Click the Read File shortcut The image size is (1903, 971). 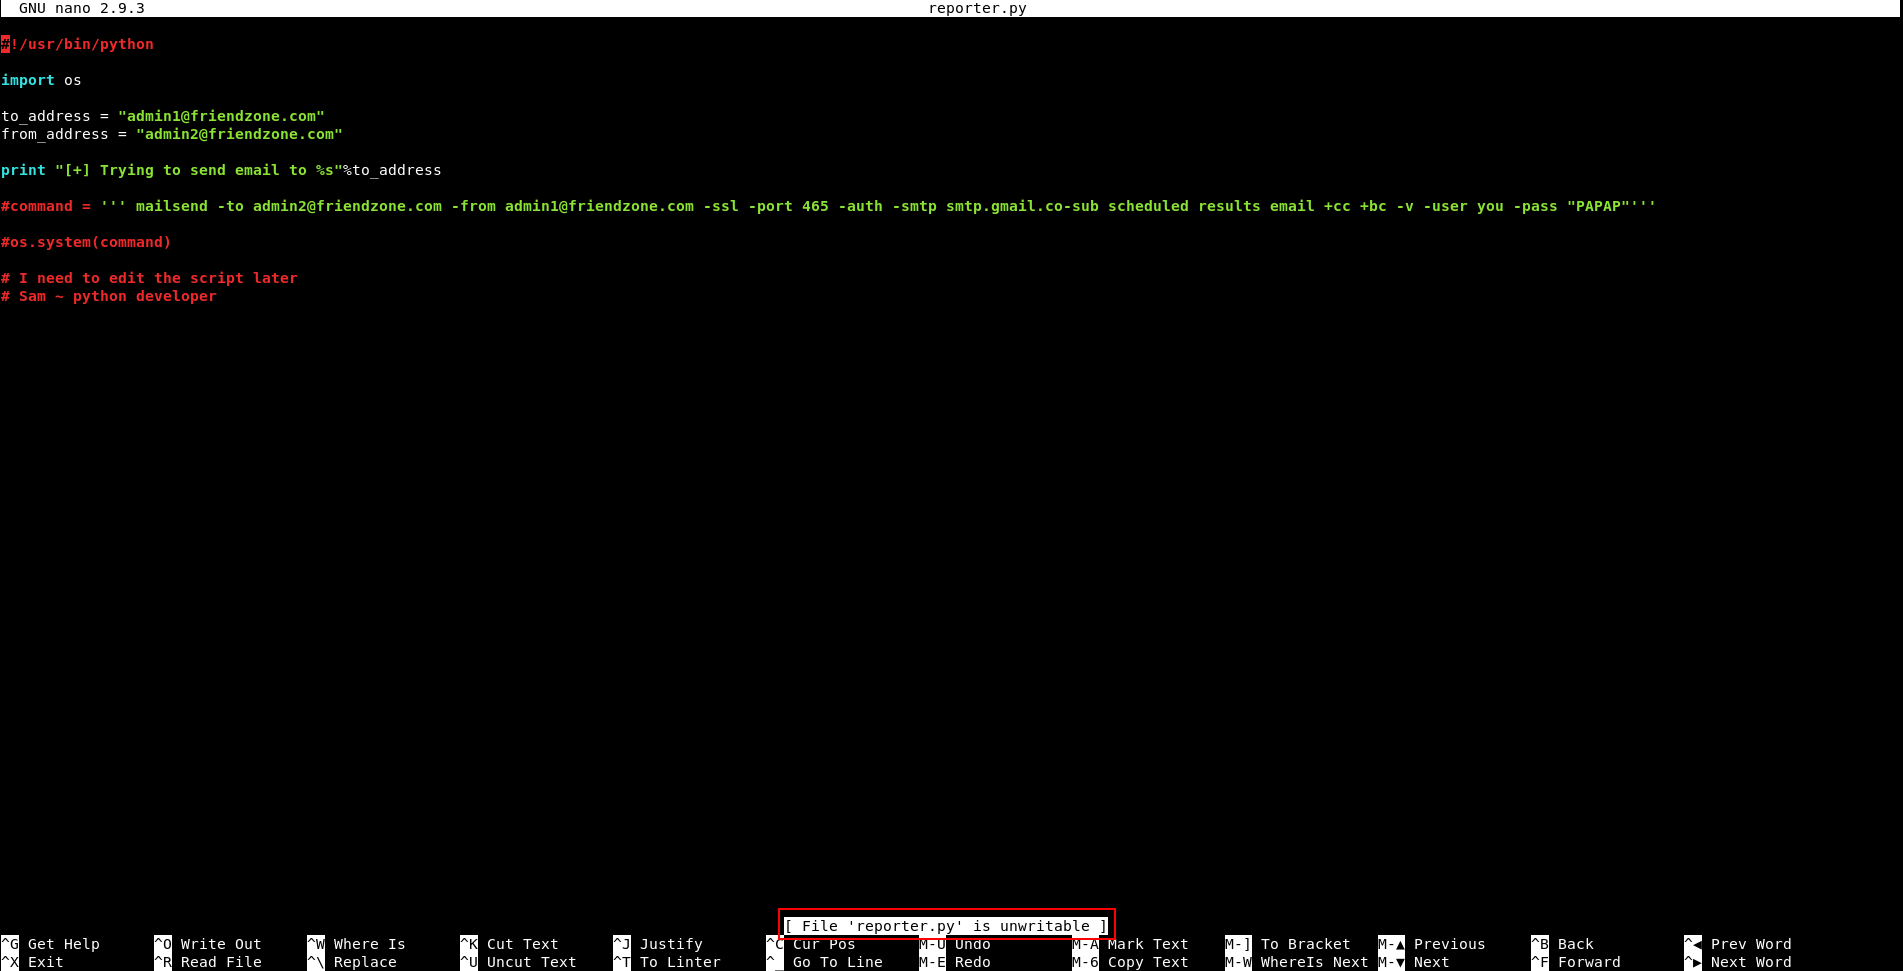pos(220,962)
